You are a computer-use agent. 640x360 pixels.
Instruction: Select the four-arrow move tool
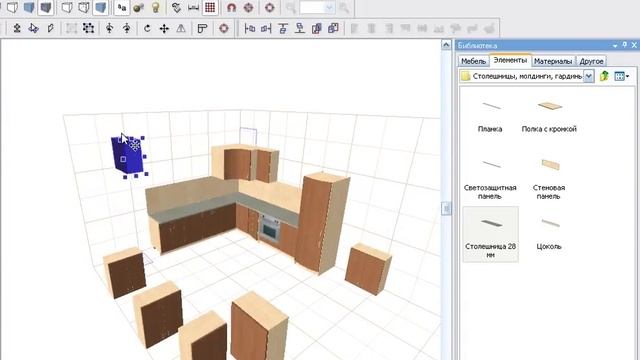click(164, 28)
